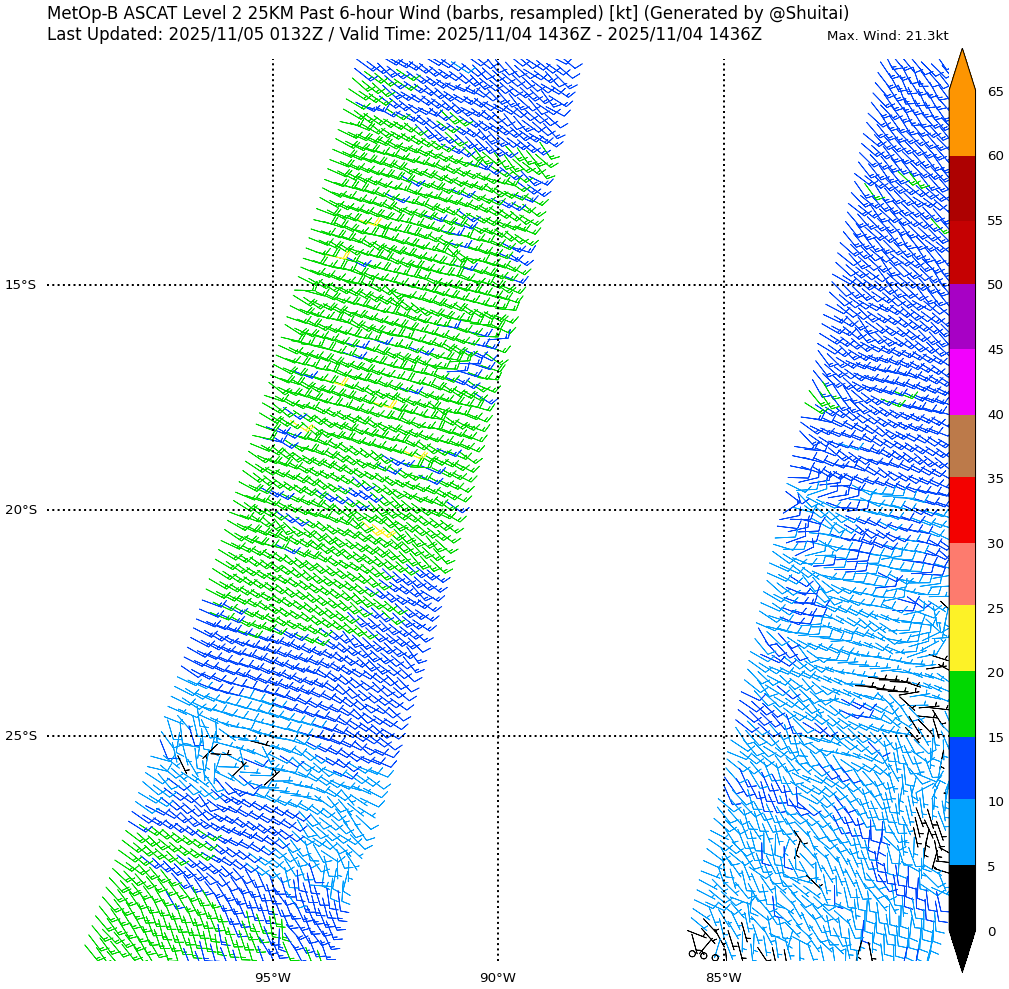Screen dimensions: 1009x989
Task: Click the 25°S latitude label
Action: tap(20, 736)
